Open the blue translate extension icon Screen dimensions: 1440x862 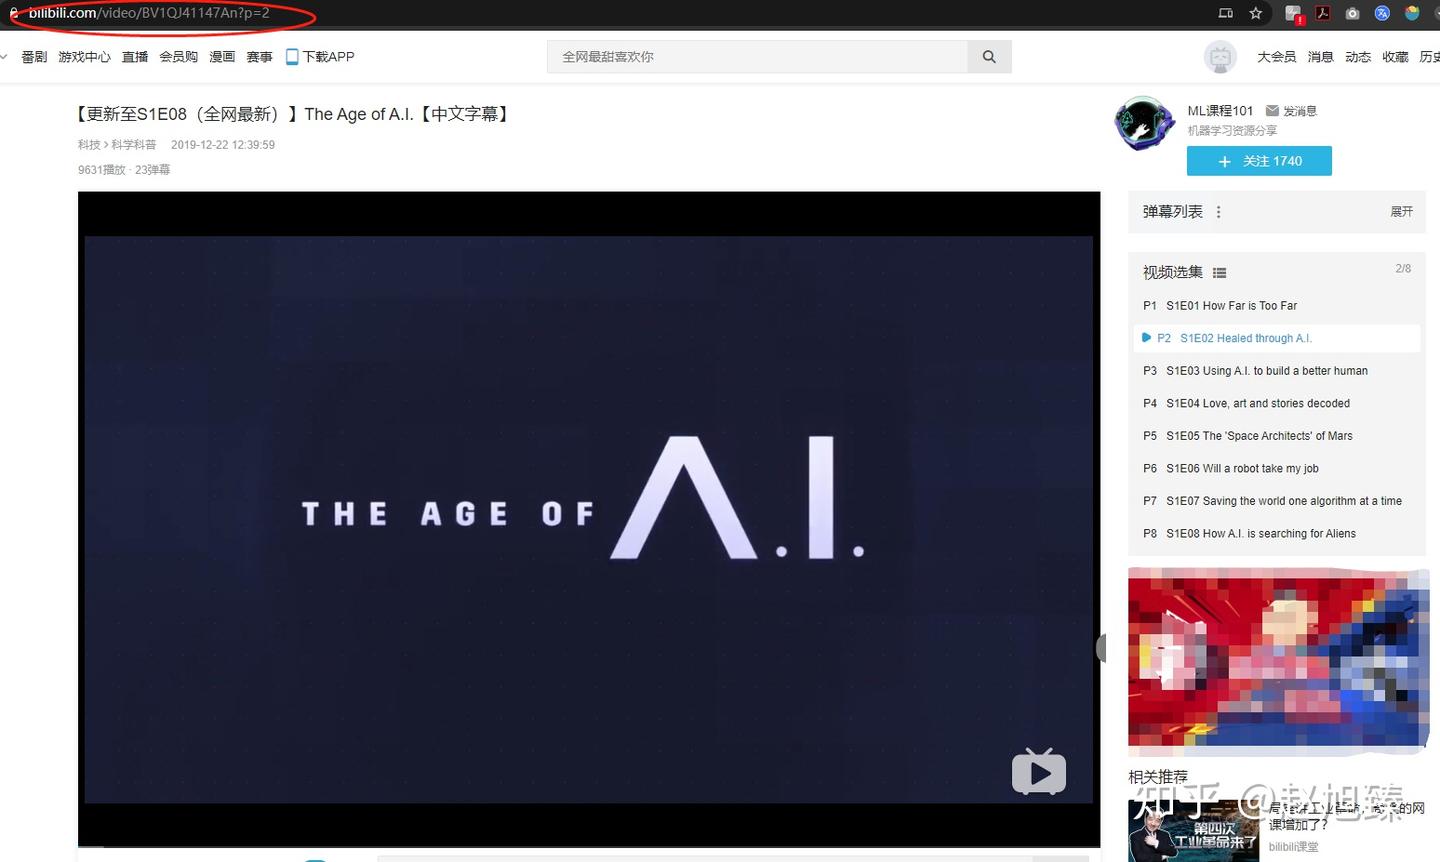click(1382, 13)
